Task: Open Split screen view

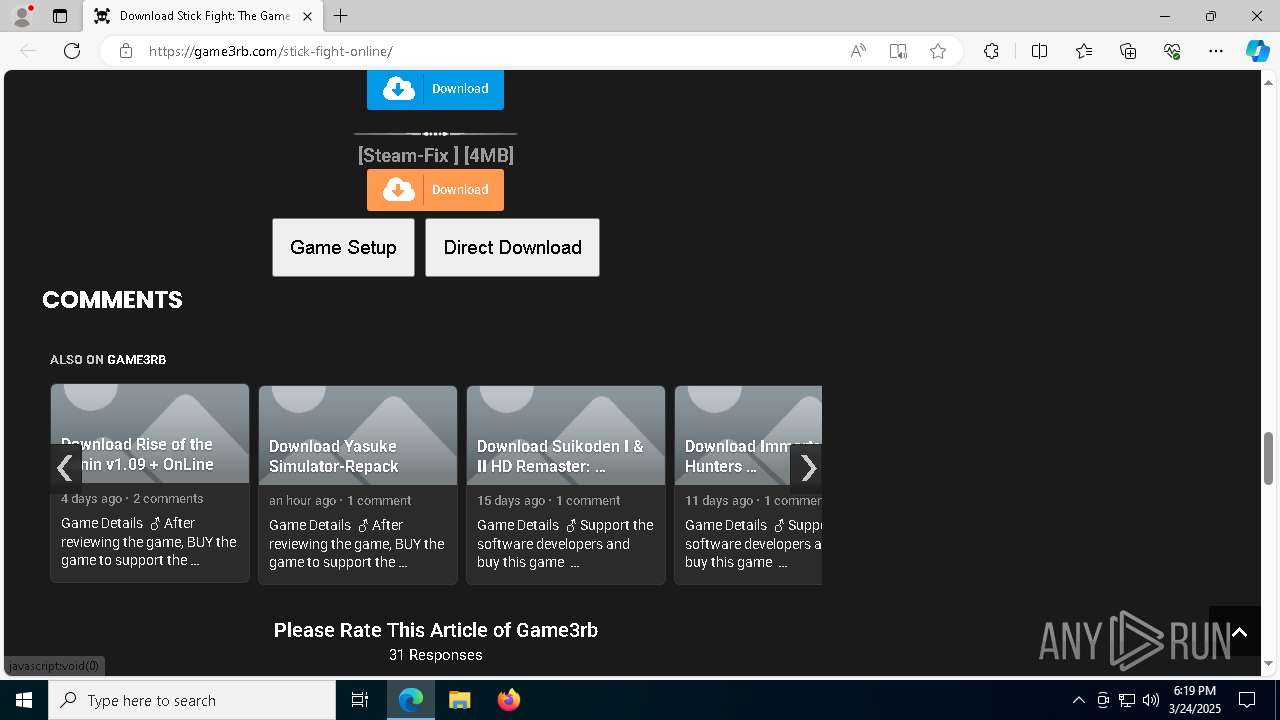Action: (1039, 51)
